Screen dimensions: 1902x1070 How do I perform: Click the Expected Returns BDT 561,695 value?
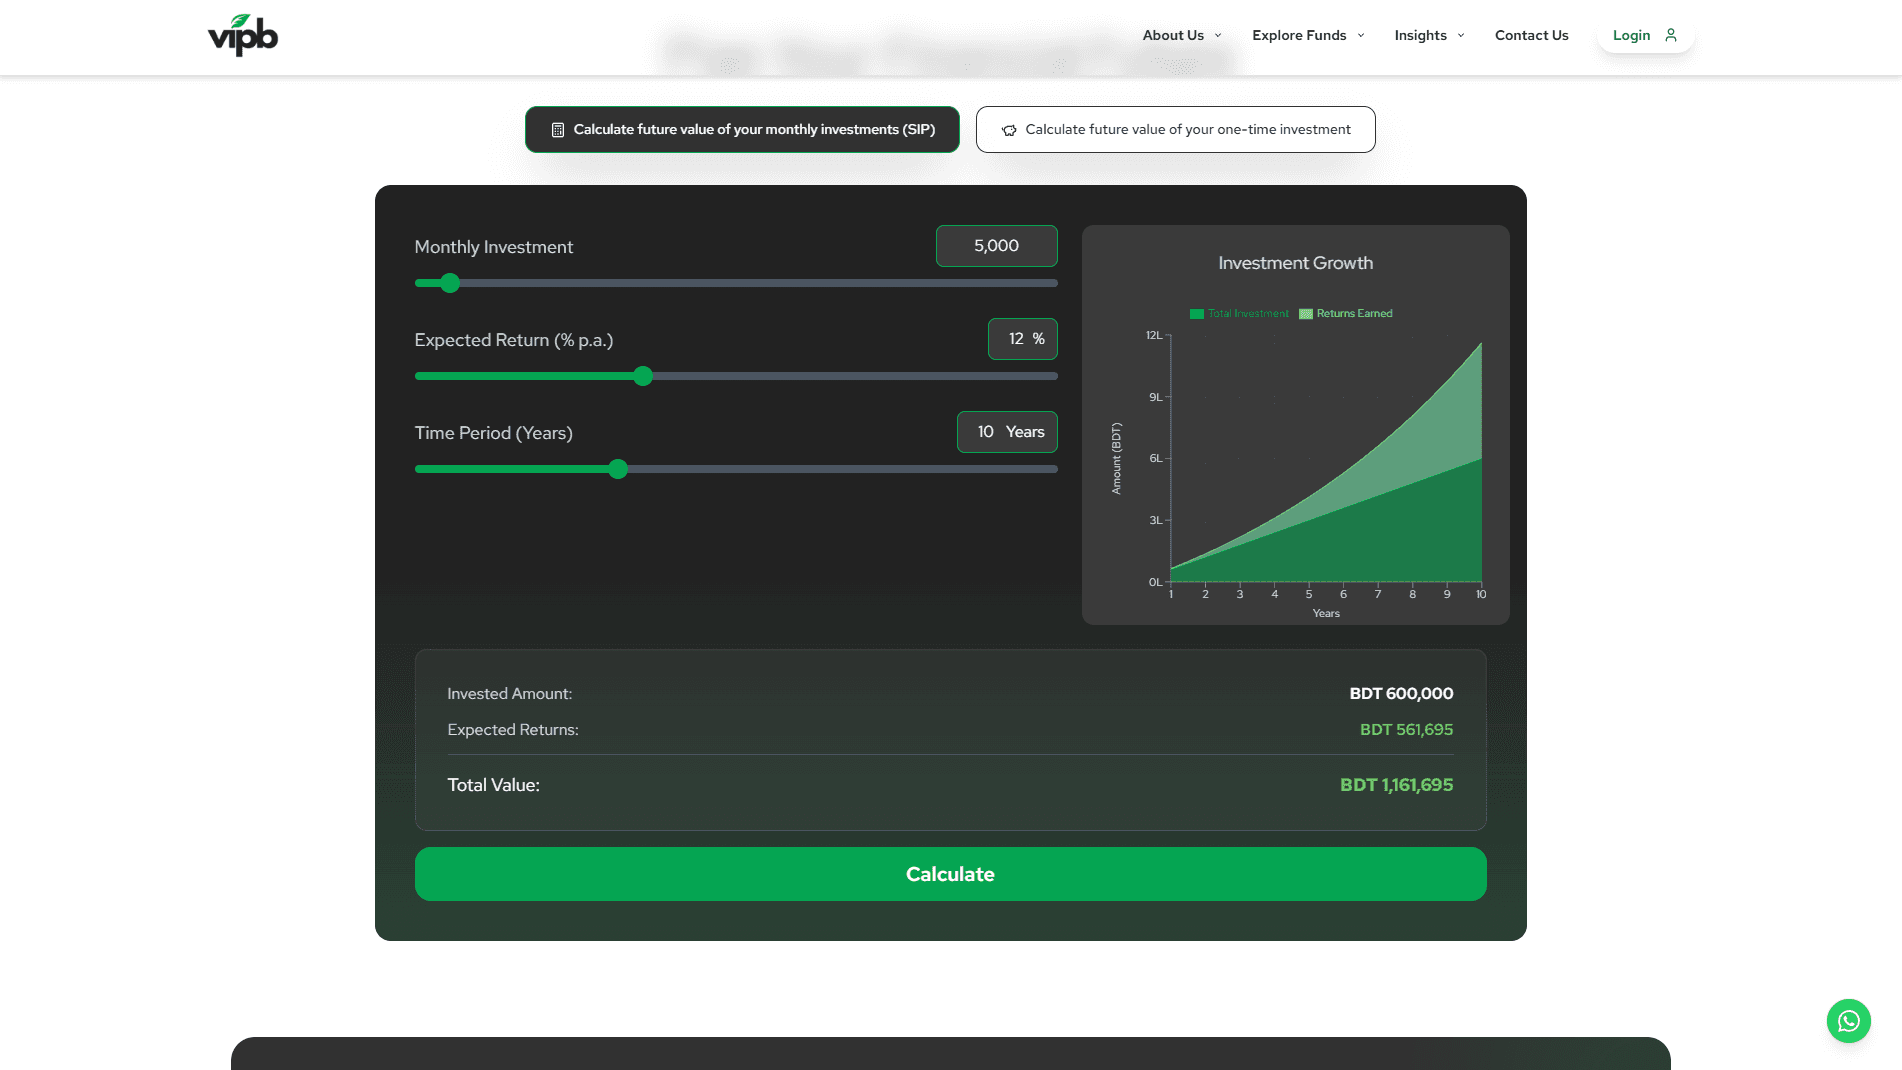(1406, 730)
